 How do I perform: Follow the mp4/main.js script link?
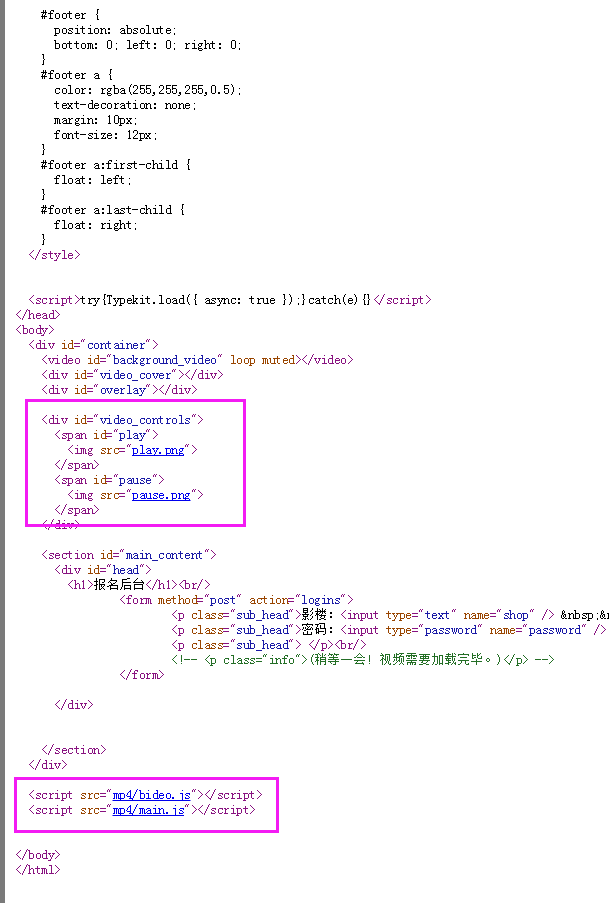pyautogui.click(x=148, y=810)
